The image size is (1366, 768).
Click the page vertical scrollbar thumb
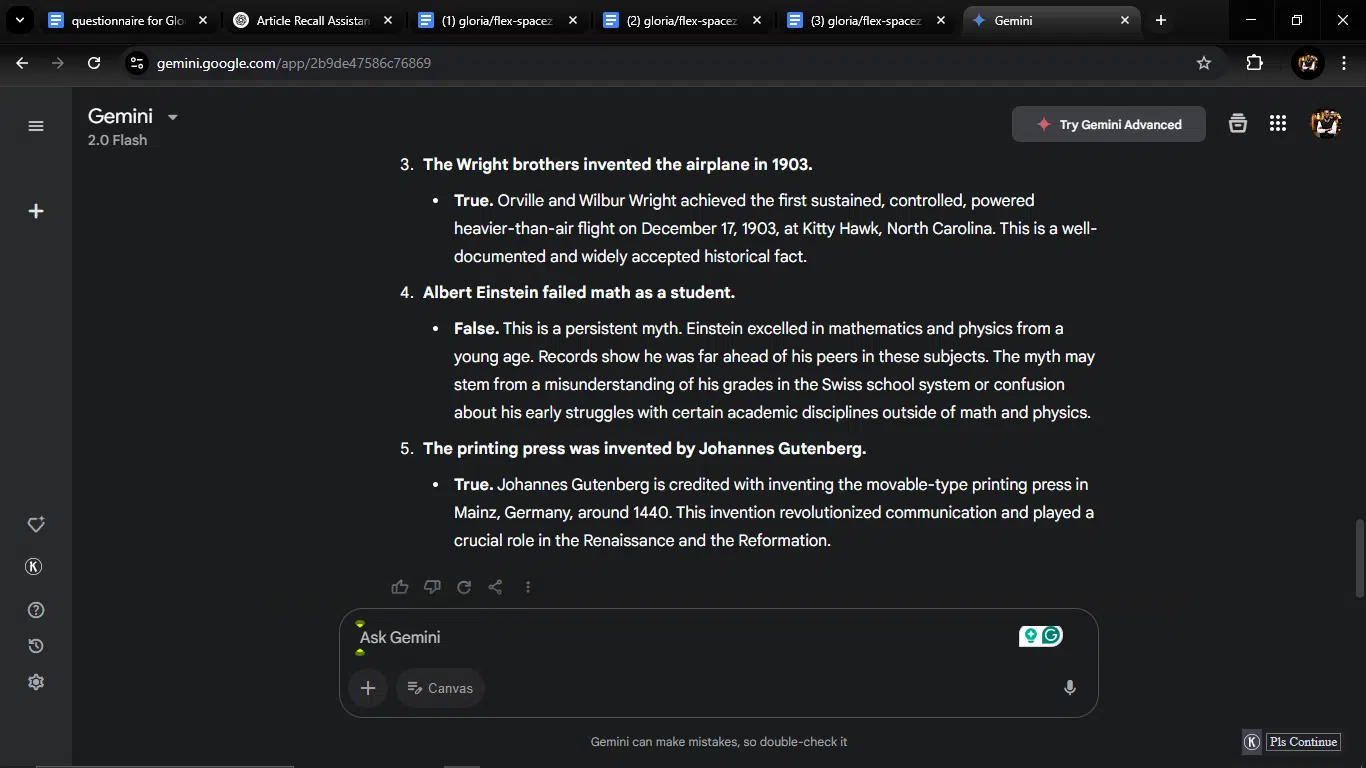click(x=1358, y=558)
